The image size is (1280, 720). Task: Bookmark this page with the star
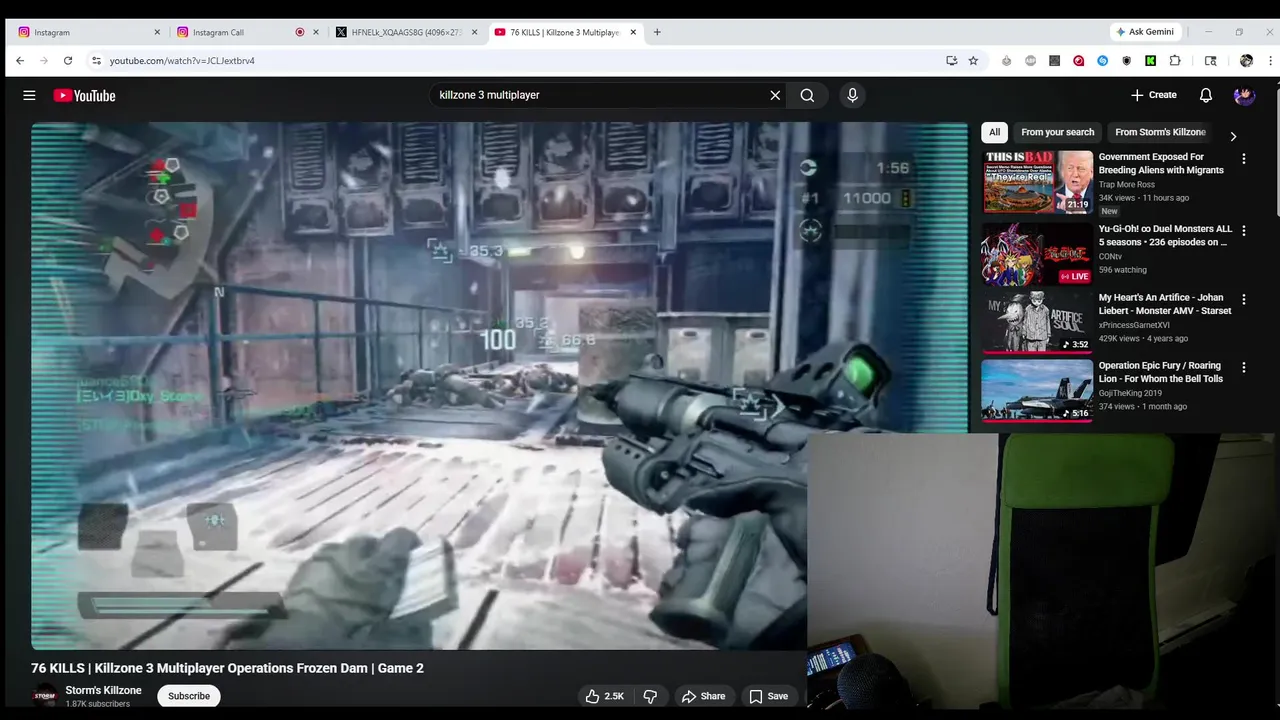(x=973, y=61)
